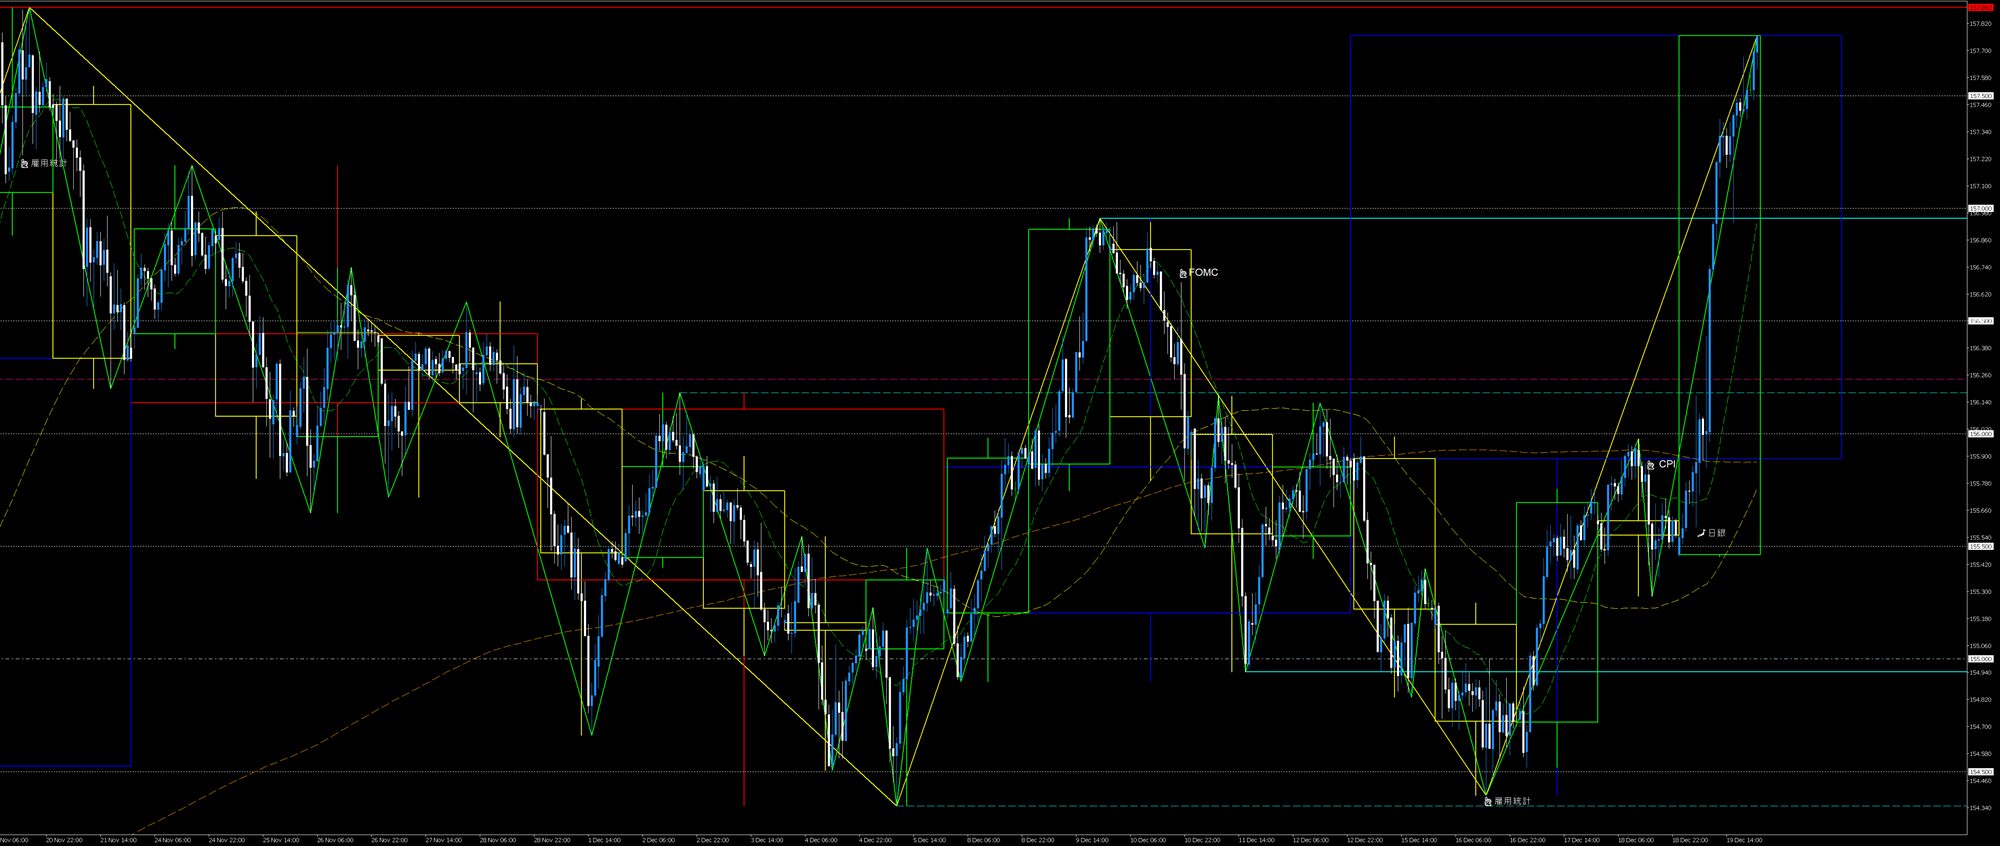Image resolution: width=2000 pixels, height=846 pixels.
Task: Click the 雇用統計 icon near the December low
Action: click(x=1488, y=802)
